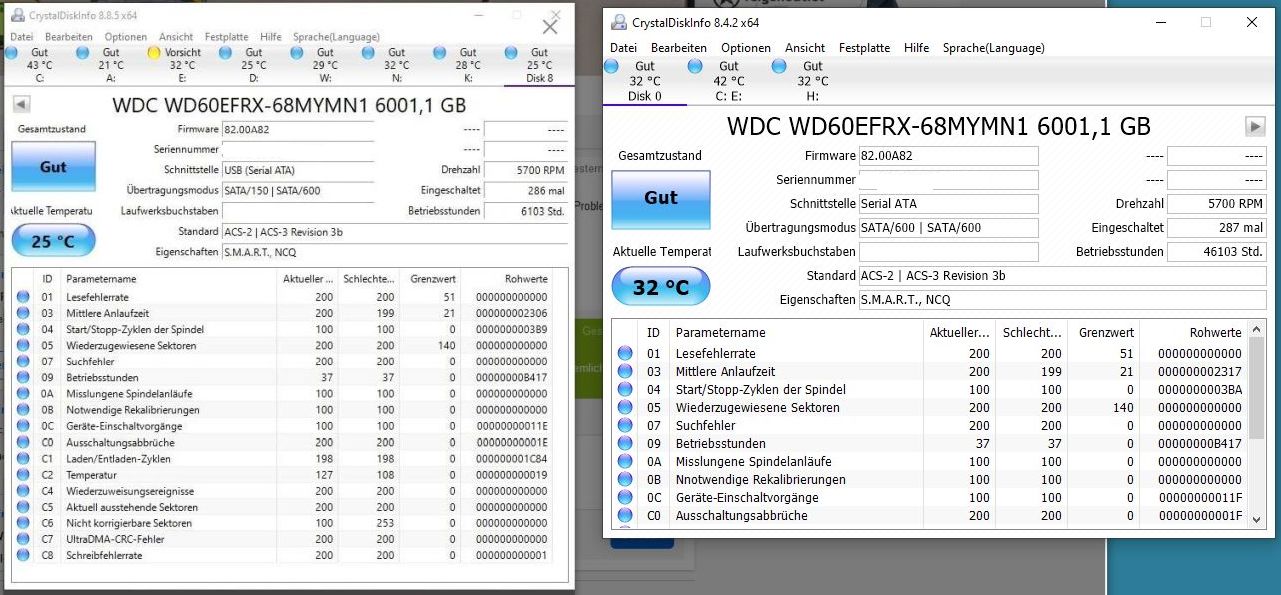Open the Sprache(Language) menu

pos(993,47)
